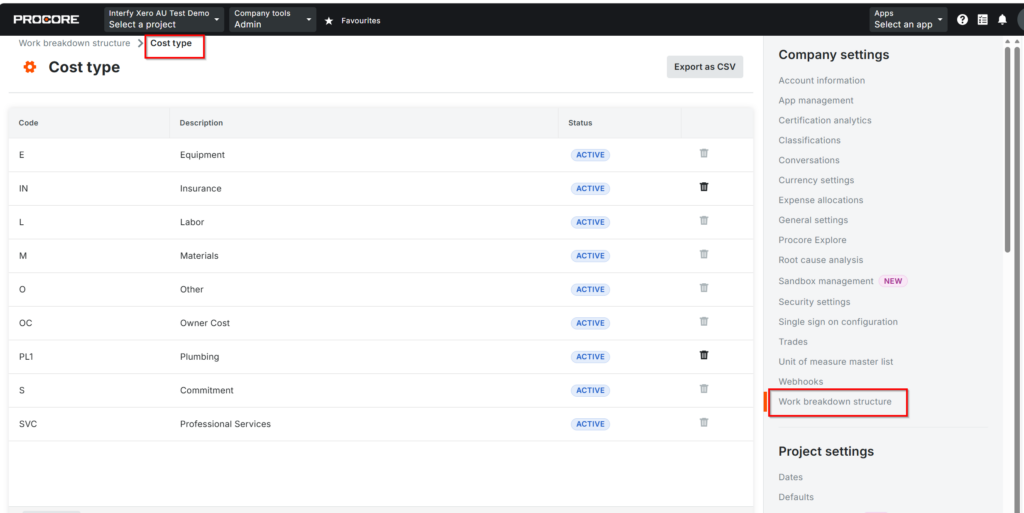Click the Procore logo
The image size is (1024, 513).
pos(46,20)
